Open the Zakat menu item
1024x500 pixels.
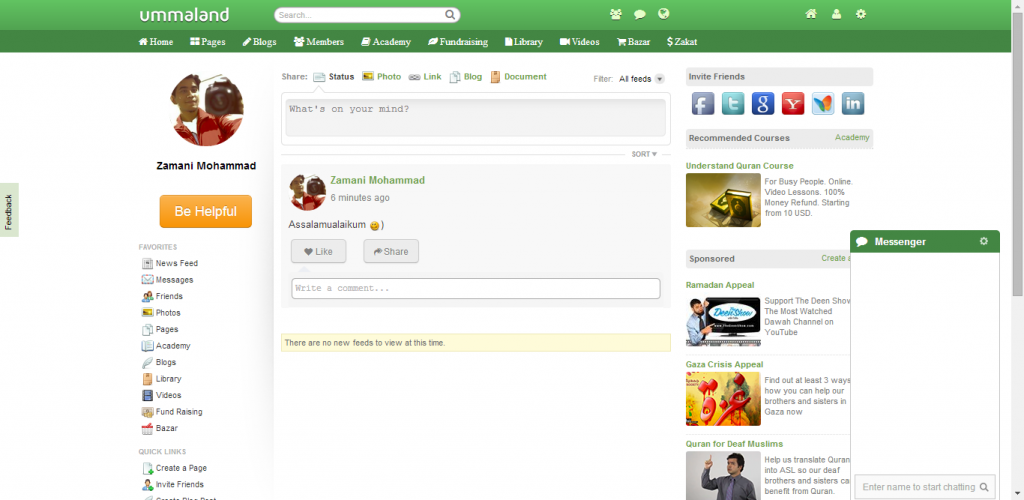(x=682, y=42)
